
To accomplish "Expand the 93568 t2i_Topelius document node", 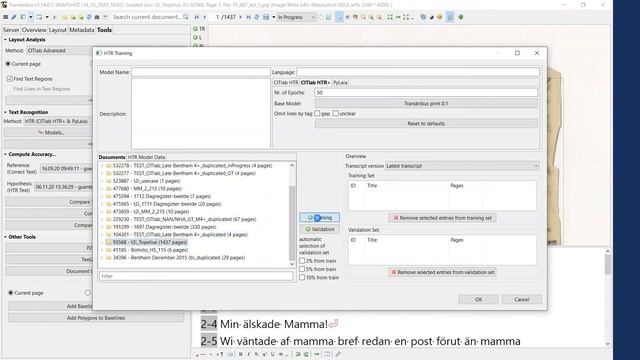I will coord(102,242).
